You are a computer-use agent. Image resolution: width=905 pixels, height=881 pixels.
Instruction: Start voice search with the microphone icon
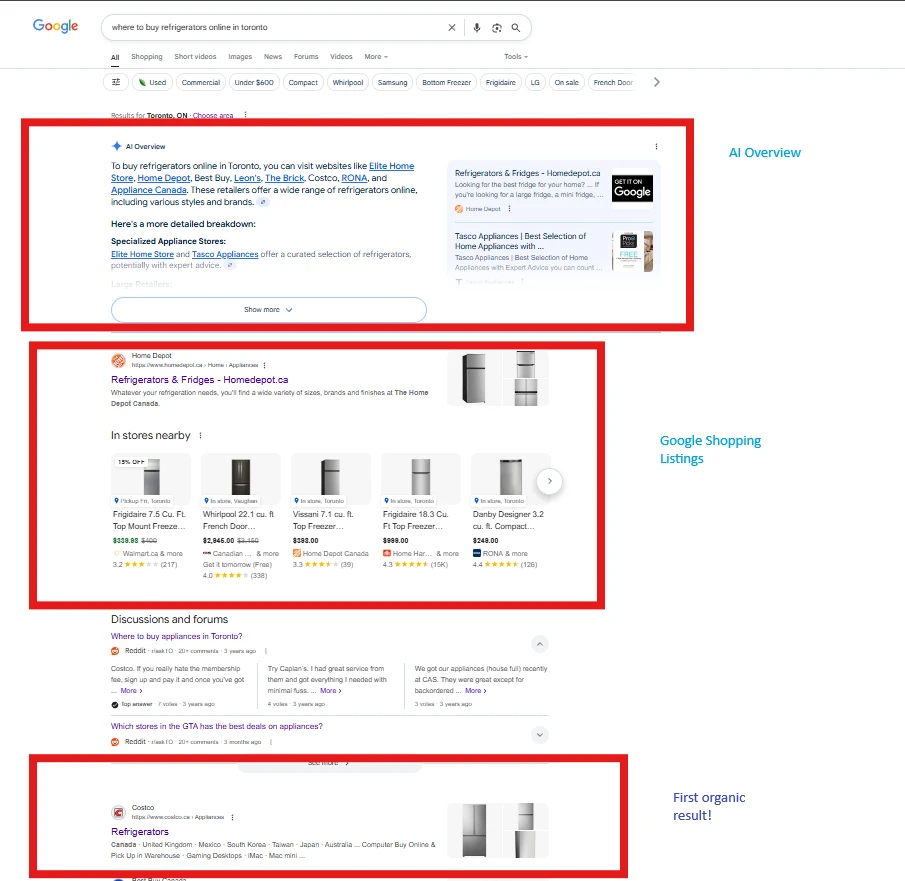[477, 28]
